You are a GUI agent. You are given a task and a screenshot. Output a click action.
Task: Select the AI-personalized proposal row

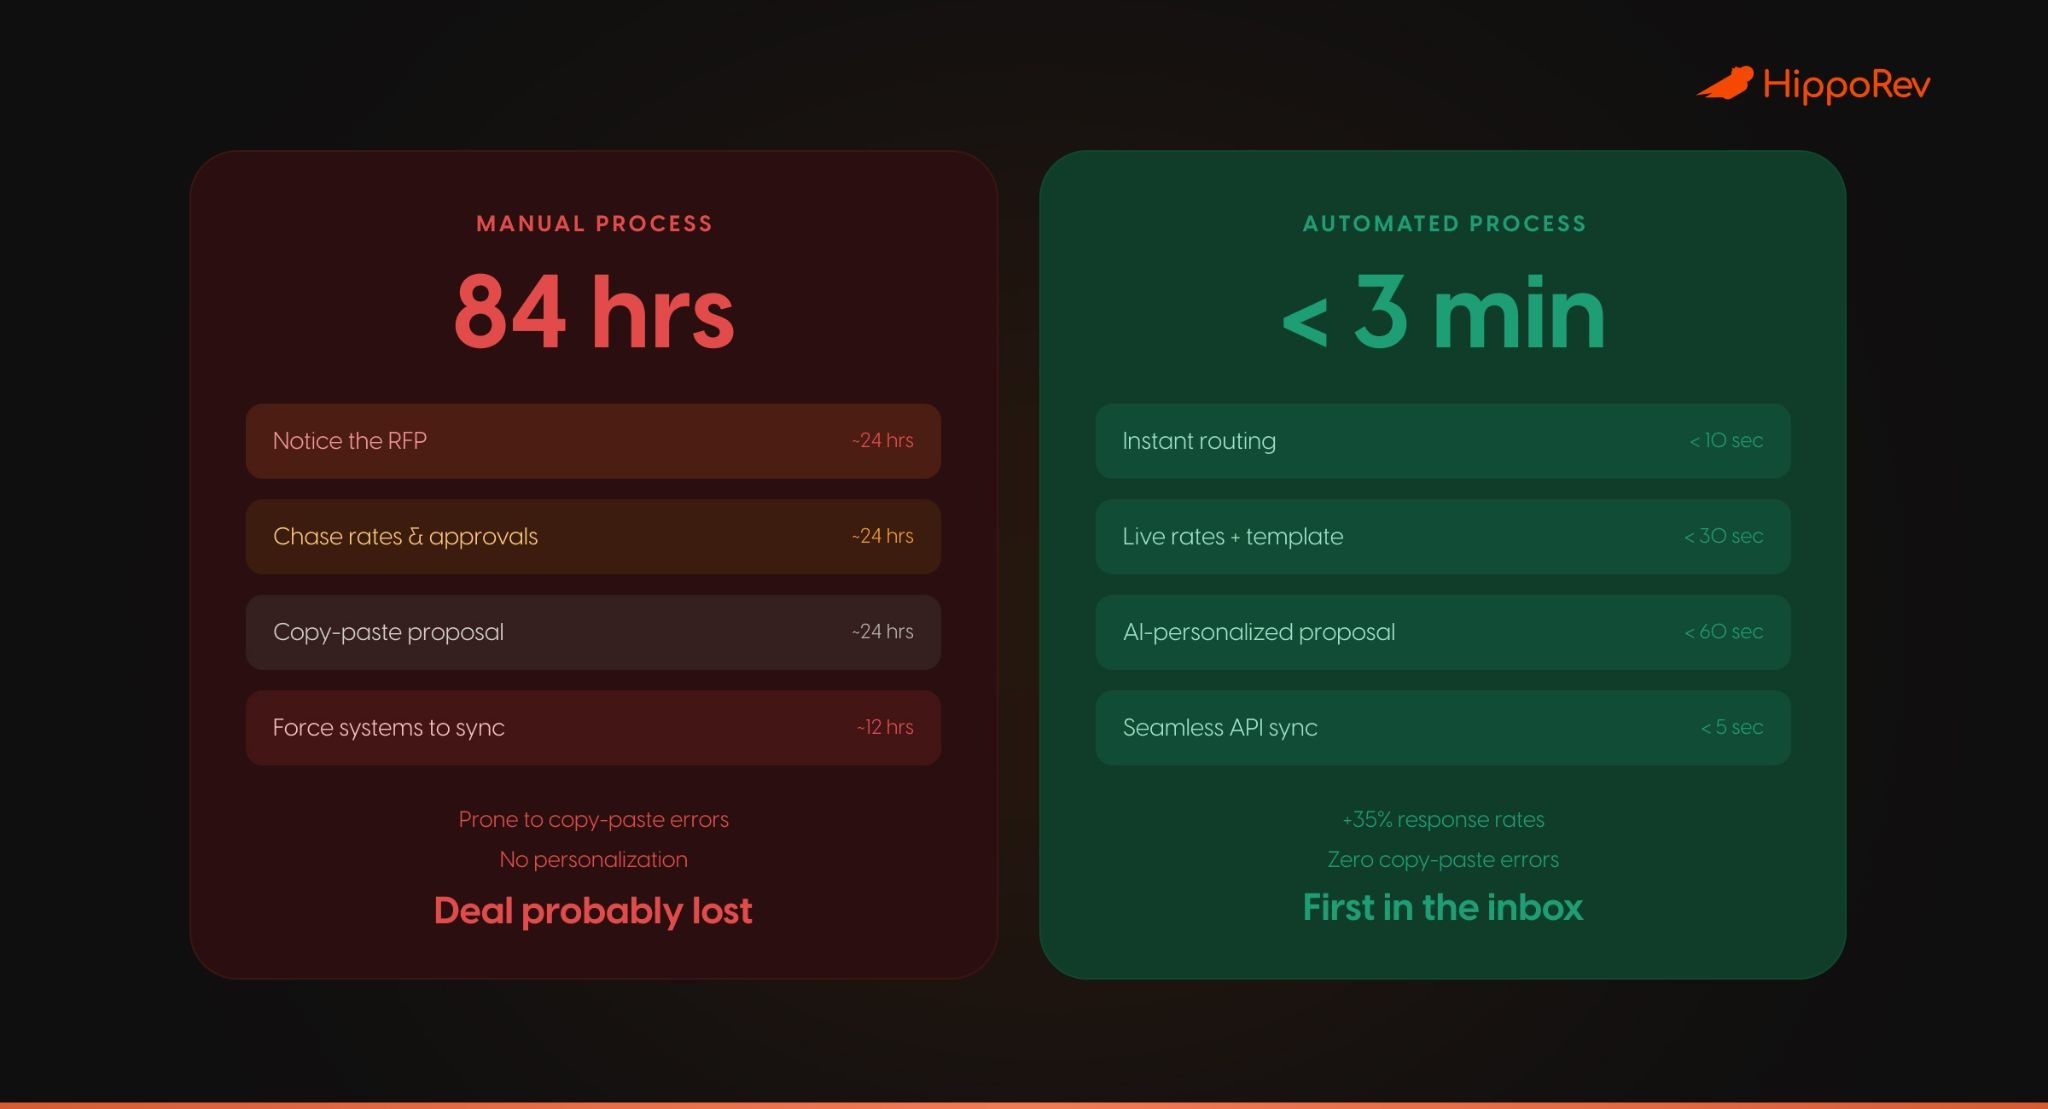[1442, 632]
